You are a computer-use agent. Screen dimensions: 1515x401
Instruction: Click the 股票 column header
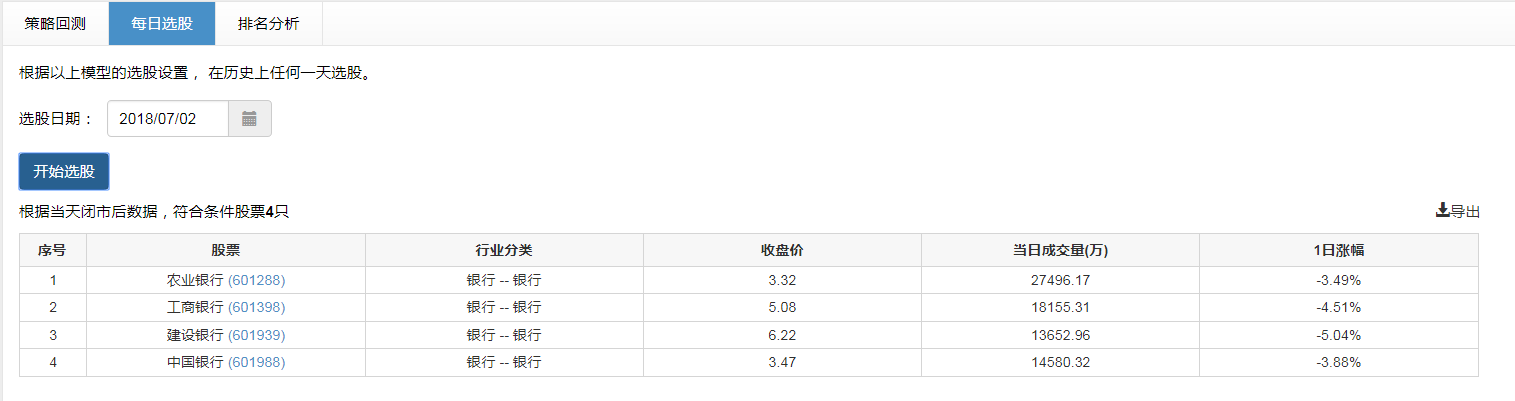226,250
